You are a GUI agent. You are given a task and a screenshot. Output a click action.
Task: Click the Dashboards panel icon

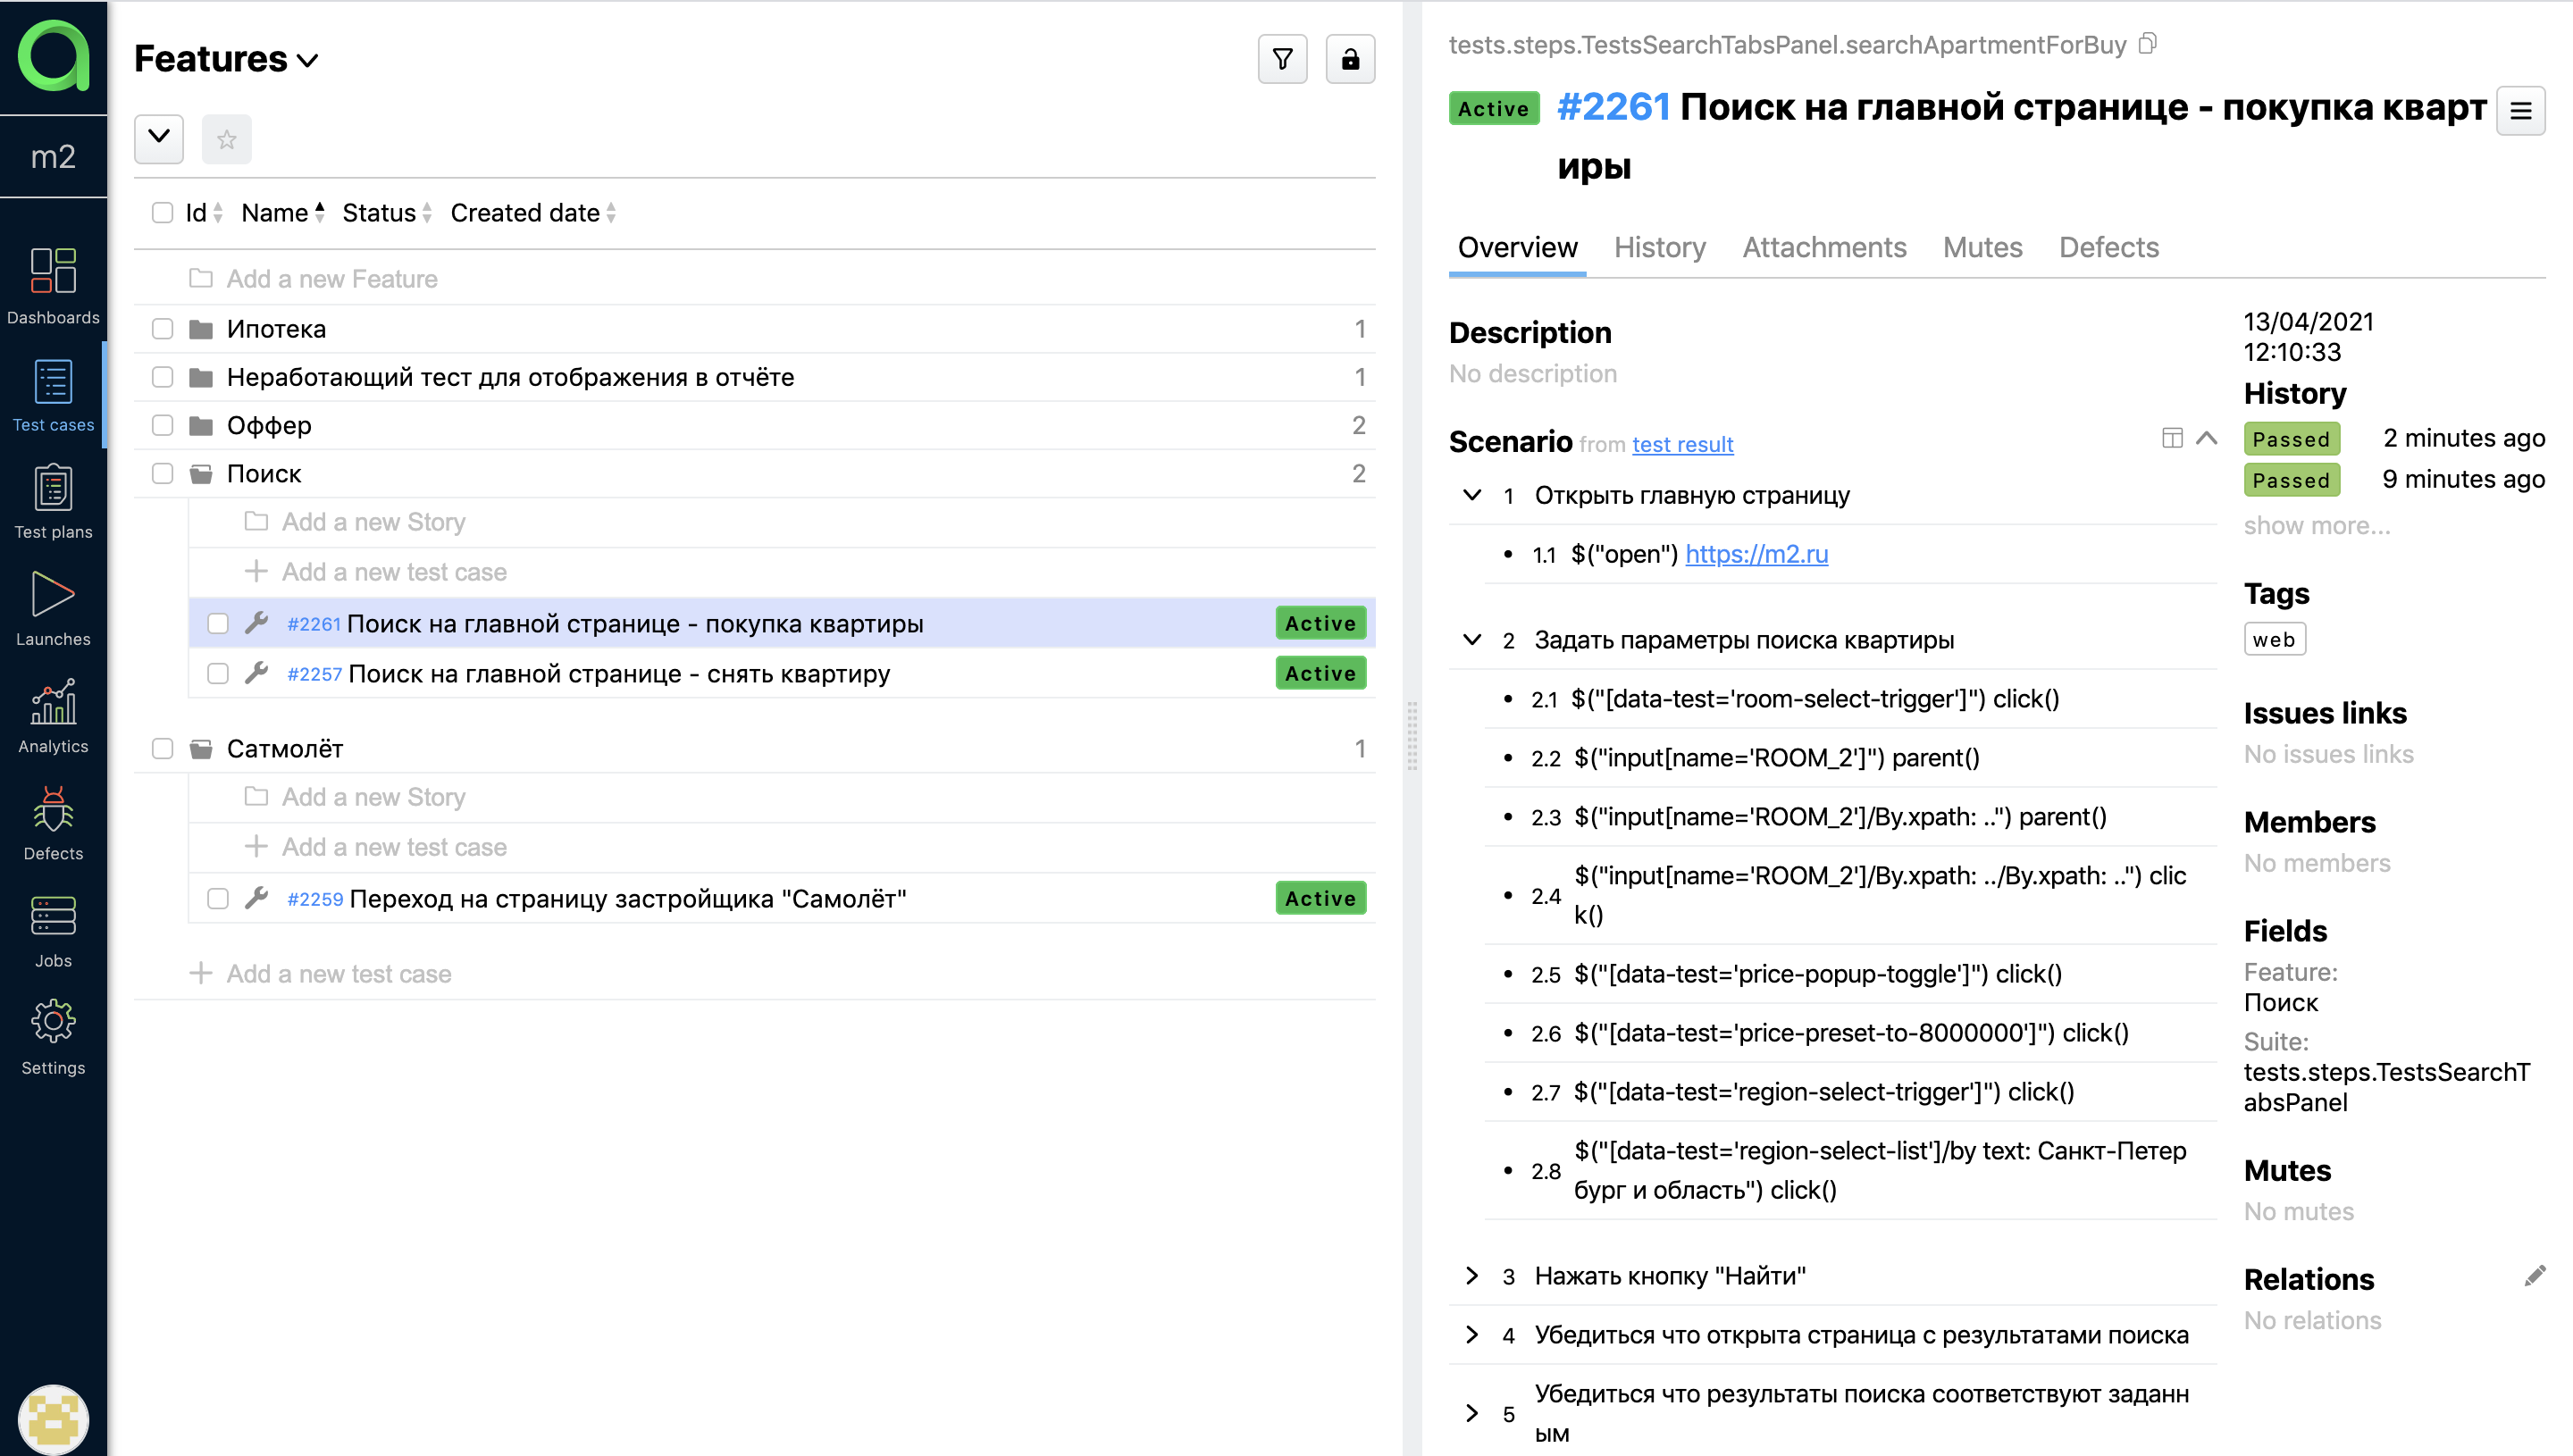(x=51, y=274)
